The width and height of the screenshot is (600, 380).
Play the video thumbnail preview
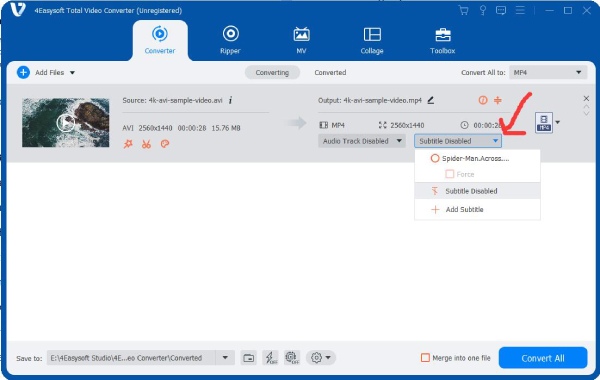coord(65,122)
